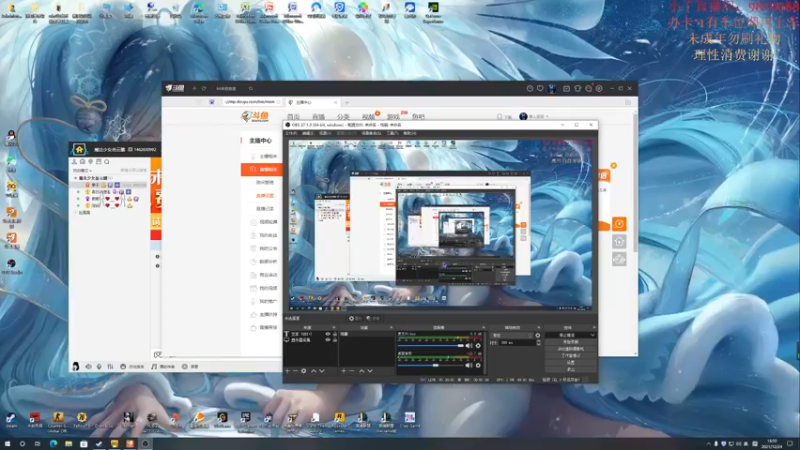Viewport: 800px width, 450px height.
Task: Open OBS audio mixer dock header menu icon
Action: (484, 327)
